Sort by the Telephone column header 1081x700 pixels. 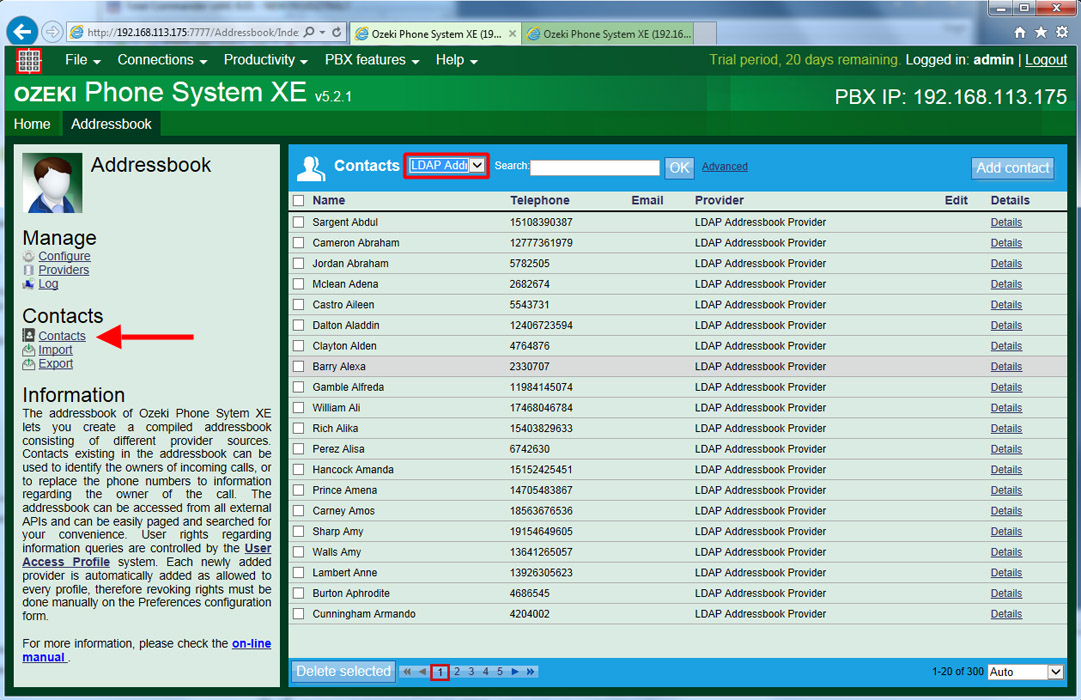pos(540,201)
